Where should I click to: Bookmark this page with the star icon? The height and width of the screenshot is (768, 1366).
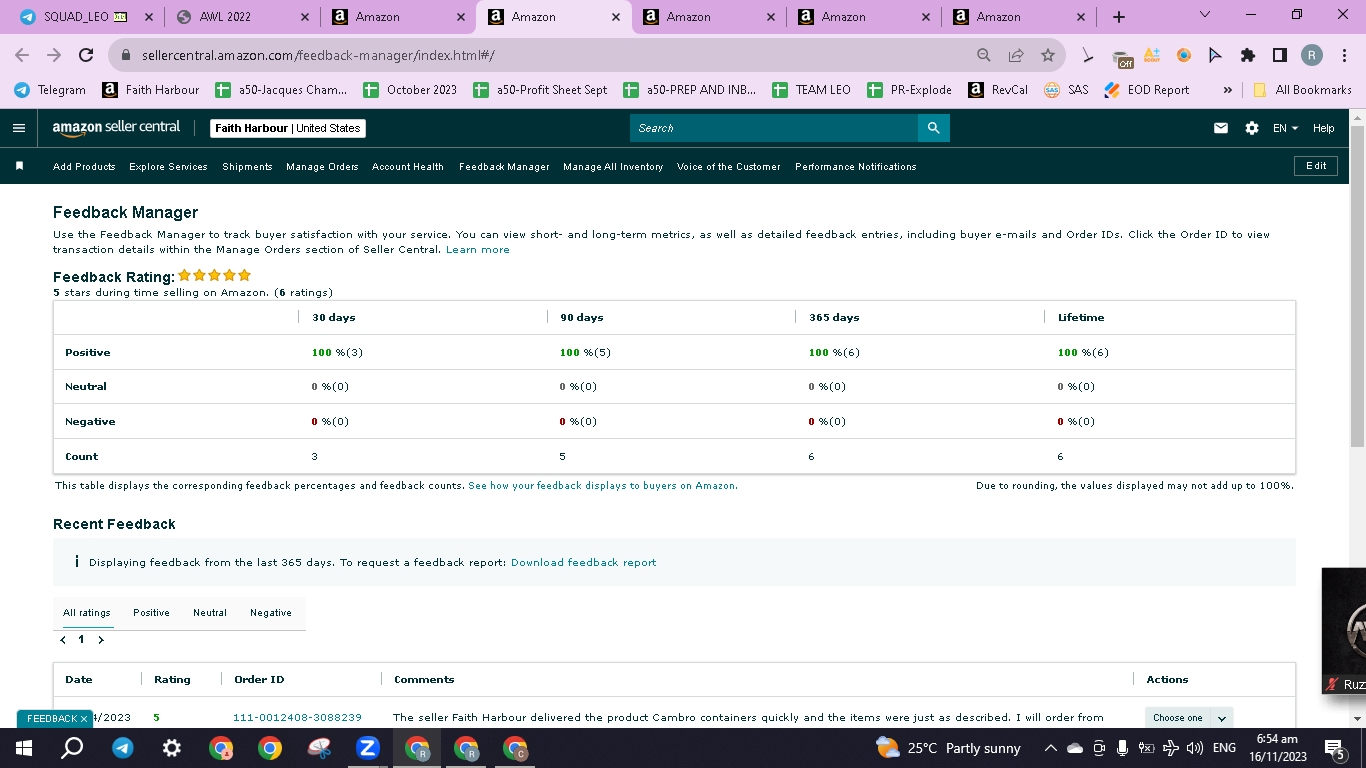(x=1047, y=56)
